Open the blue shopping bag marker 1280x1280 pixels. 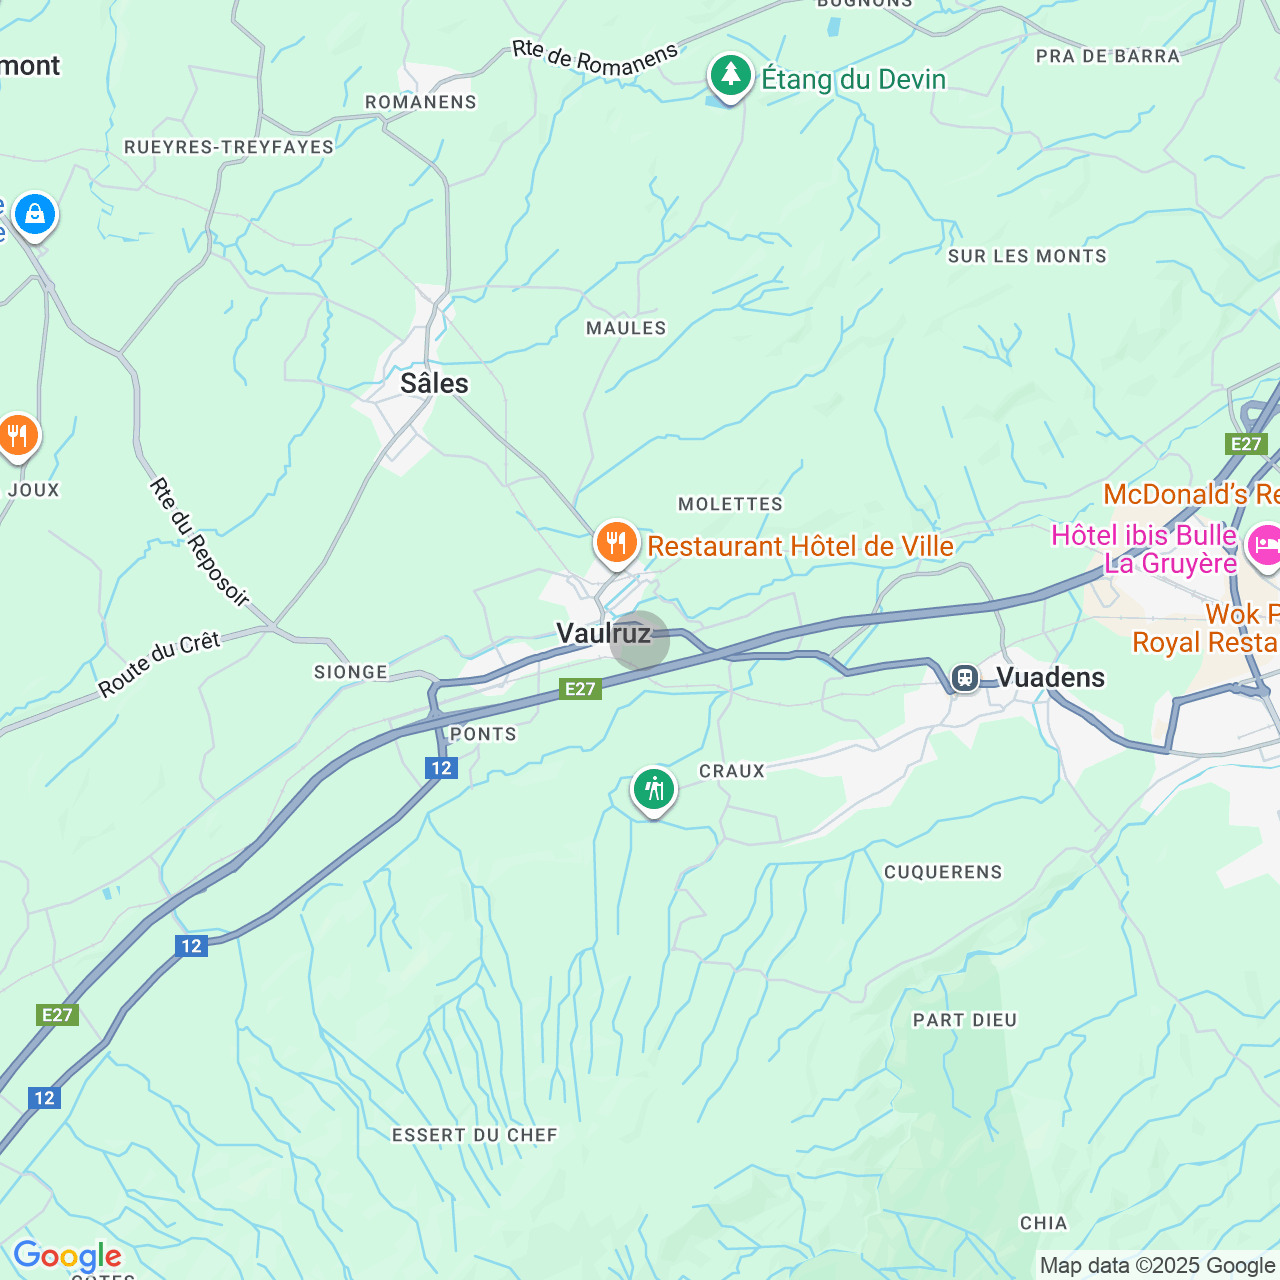pos(35,216)
